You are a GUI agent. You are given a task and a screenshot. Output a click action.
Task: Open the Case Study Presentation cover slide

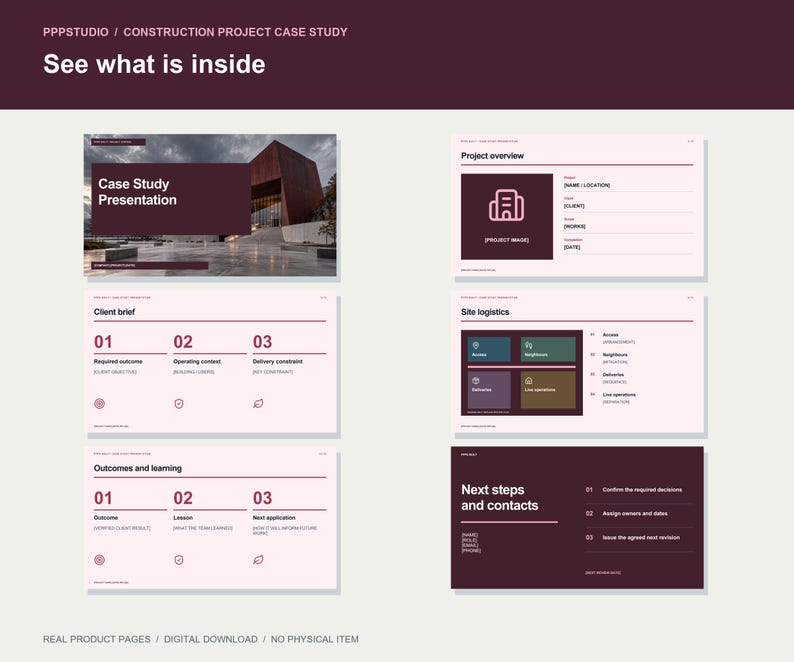pyautogui.click(x=210, y=205)
